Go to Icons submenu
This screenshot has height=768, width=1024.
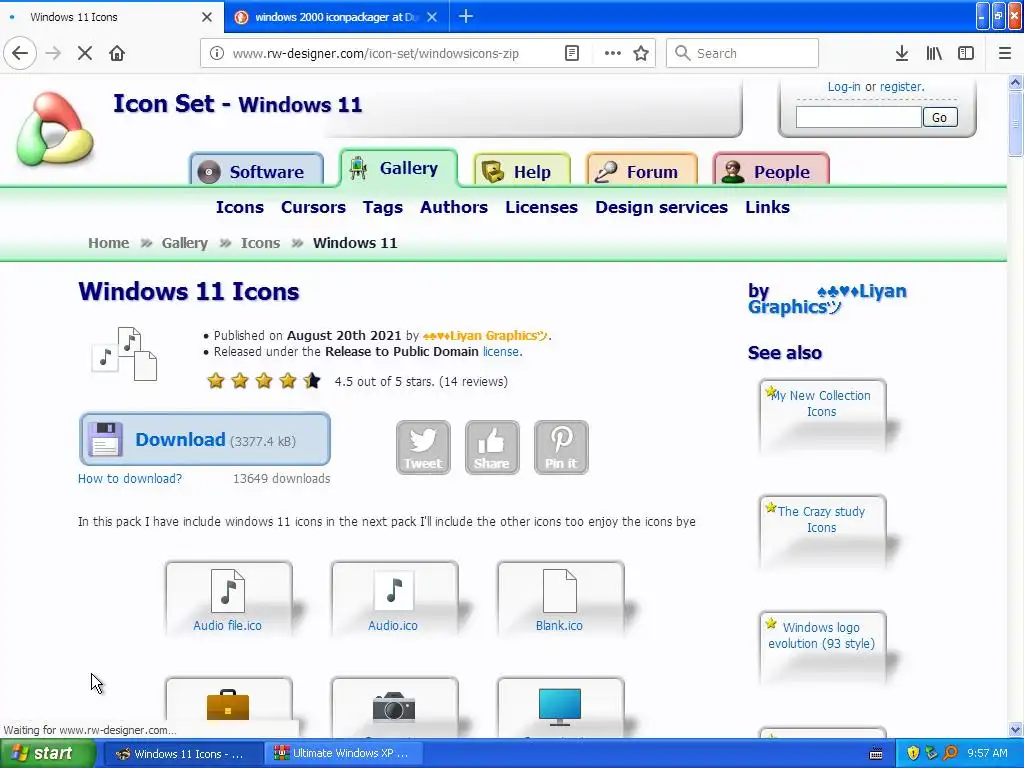pos(240,207)
